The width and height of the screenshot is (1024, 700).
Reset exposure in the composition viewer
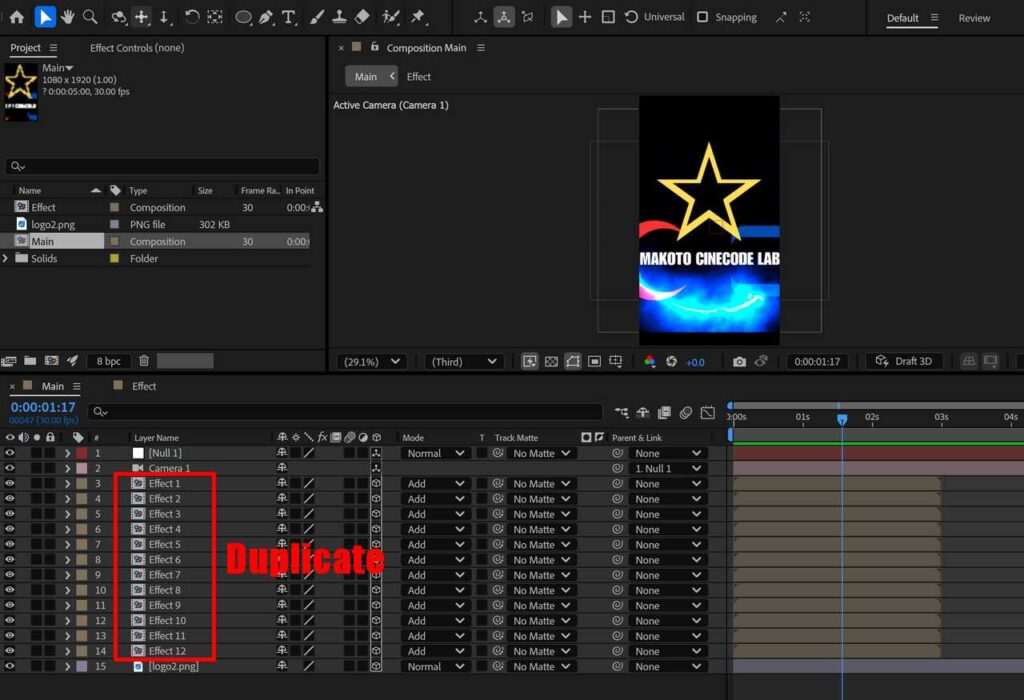tap(671, 361)
